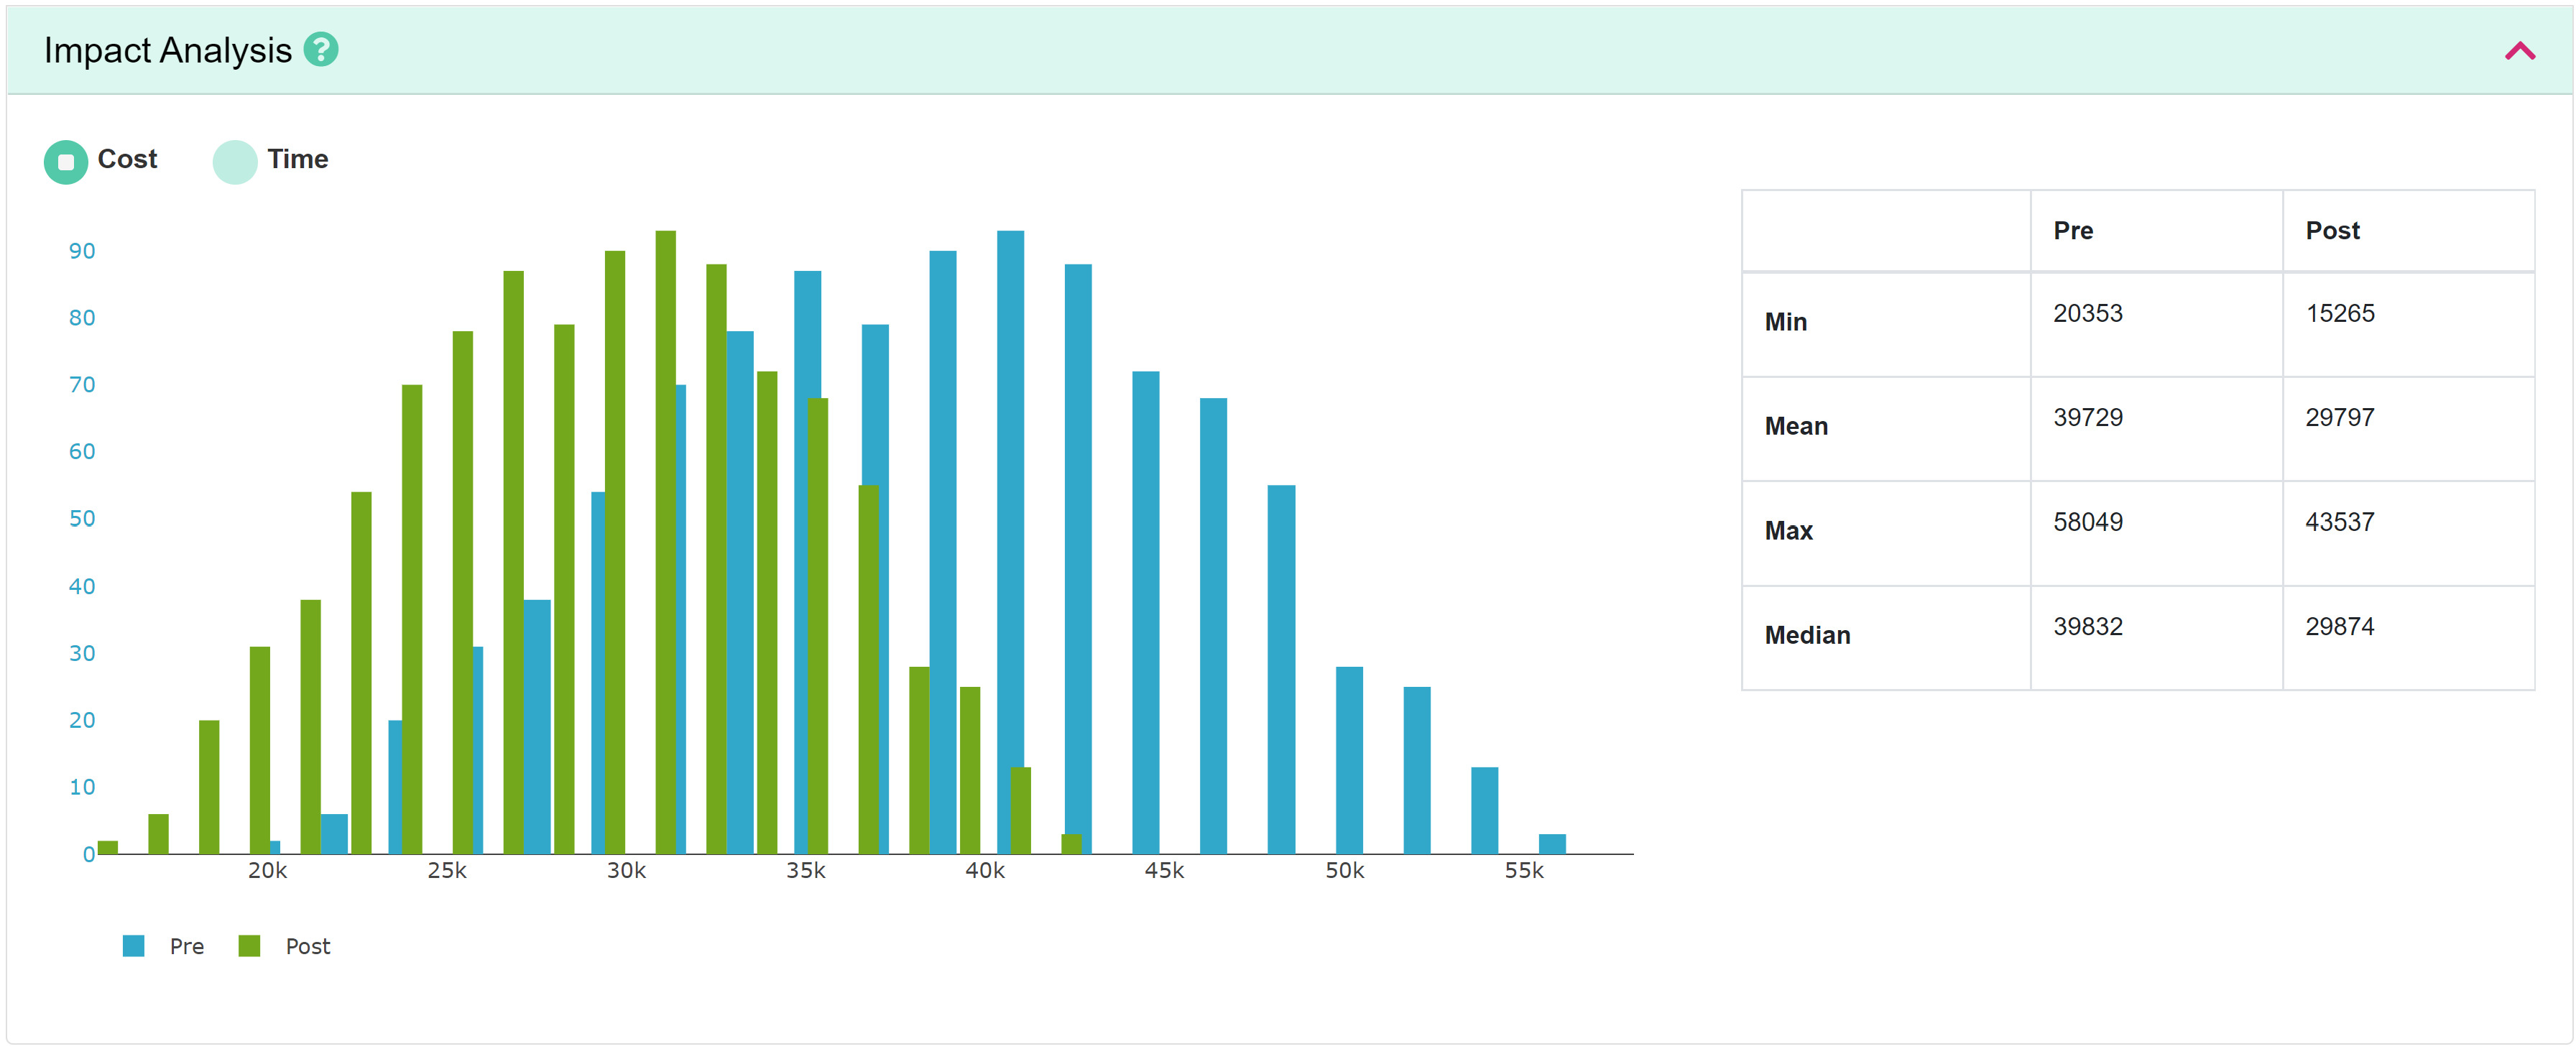Click the 50 y-axis label

click(82, 519)
